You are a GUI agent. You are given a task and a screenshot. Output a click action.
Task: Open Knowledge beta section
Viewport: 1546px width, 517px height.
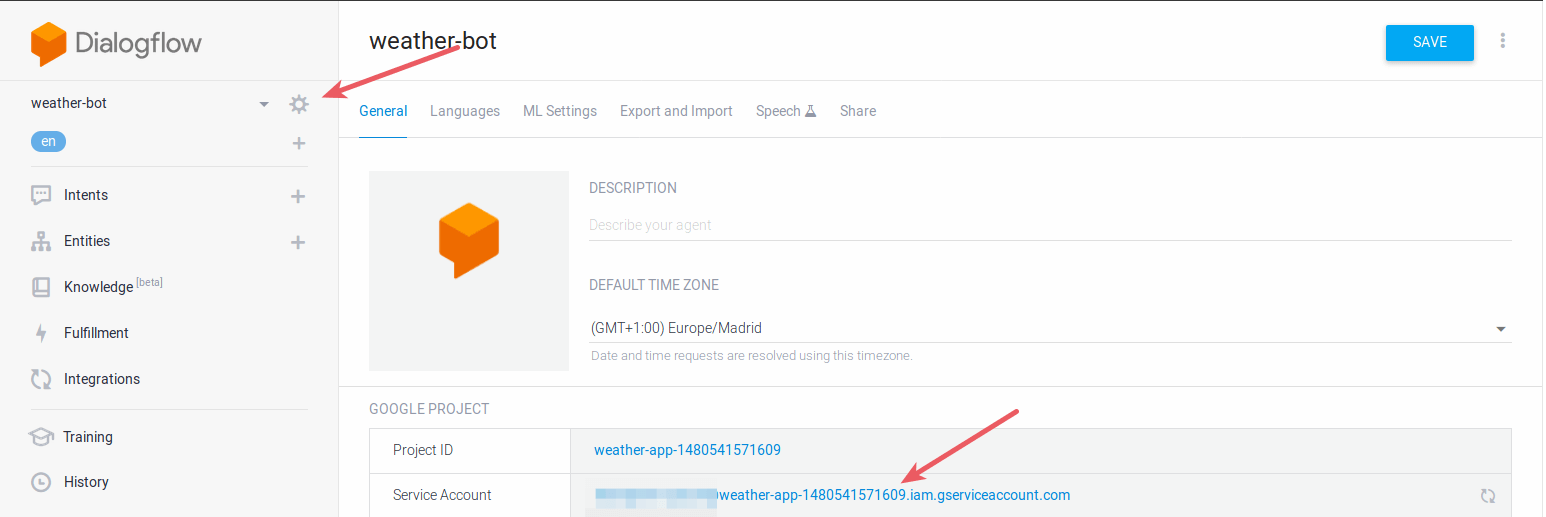[113, 287]
